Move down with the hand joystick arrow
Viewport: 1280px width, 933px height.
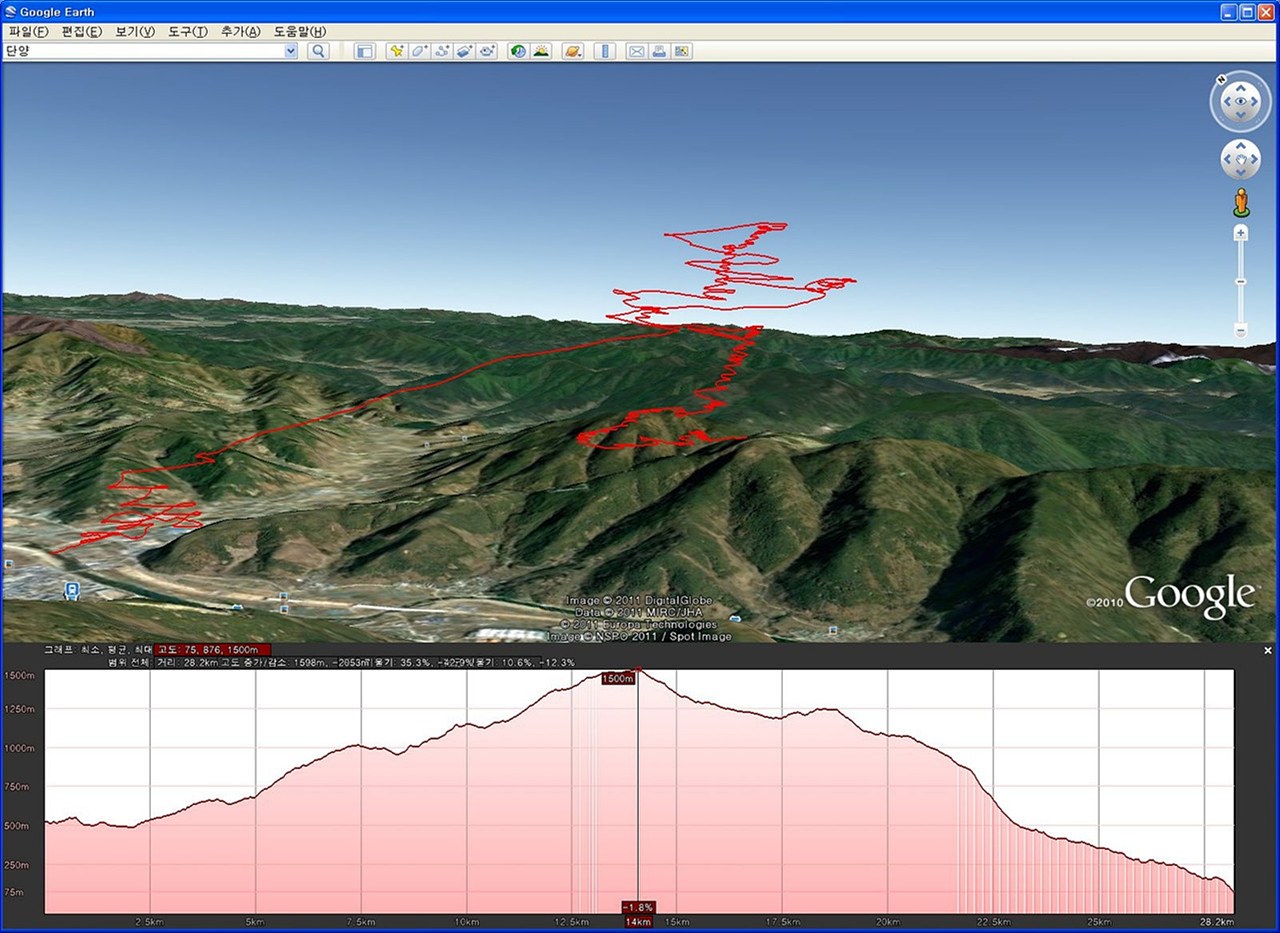pyautogui.click(x=1241, y=170)
